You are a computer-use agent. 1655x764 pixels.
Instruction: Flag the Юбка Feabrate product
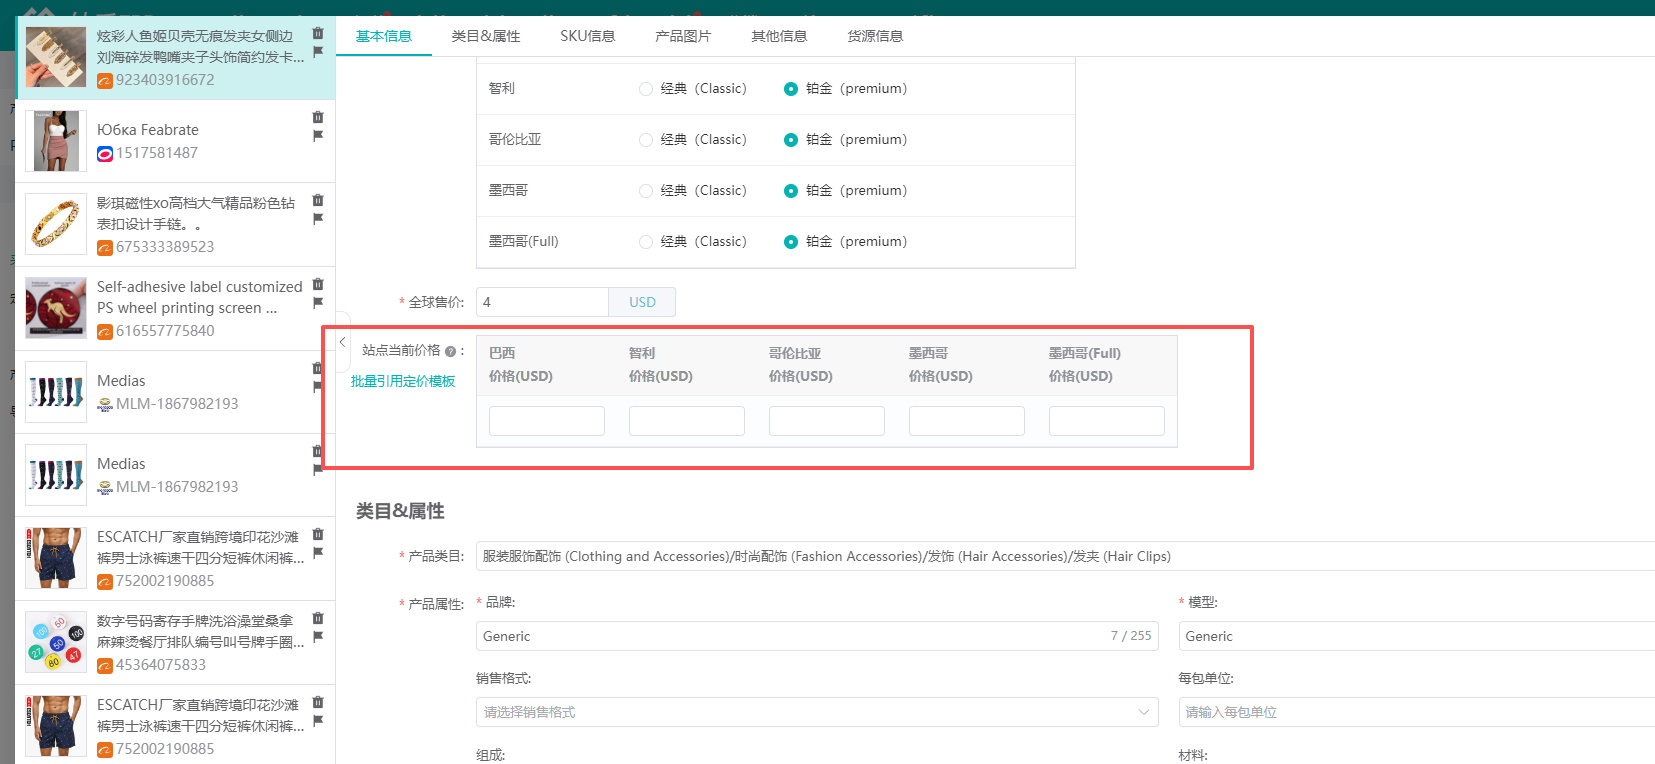[318, 136]
